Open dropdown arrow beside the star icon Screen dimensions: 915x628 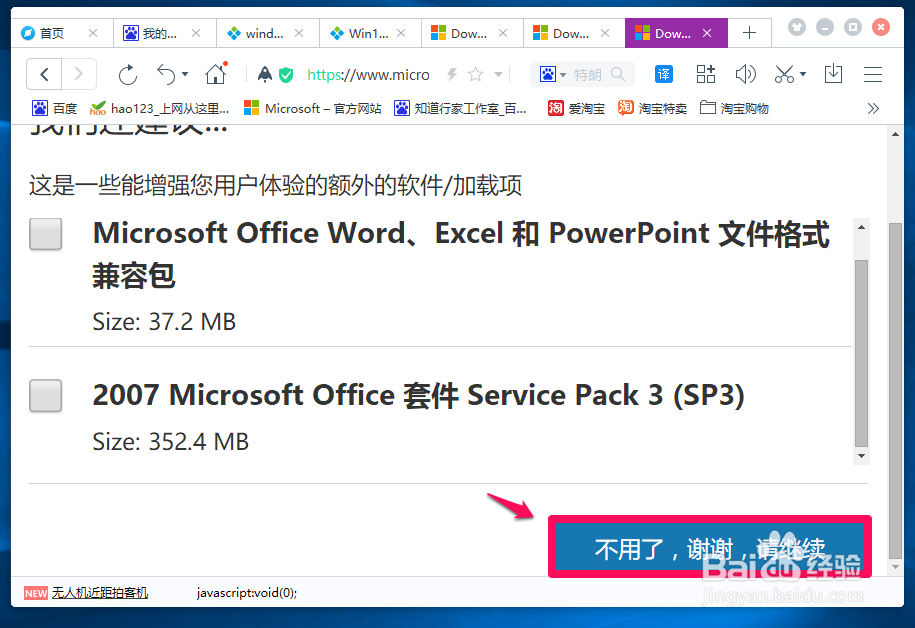tap(498, 74)
